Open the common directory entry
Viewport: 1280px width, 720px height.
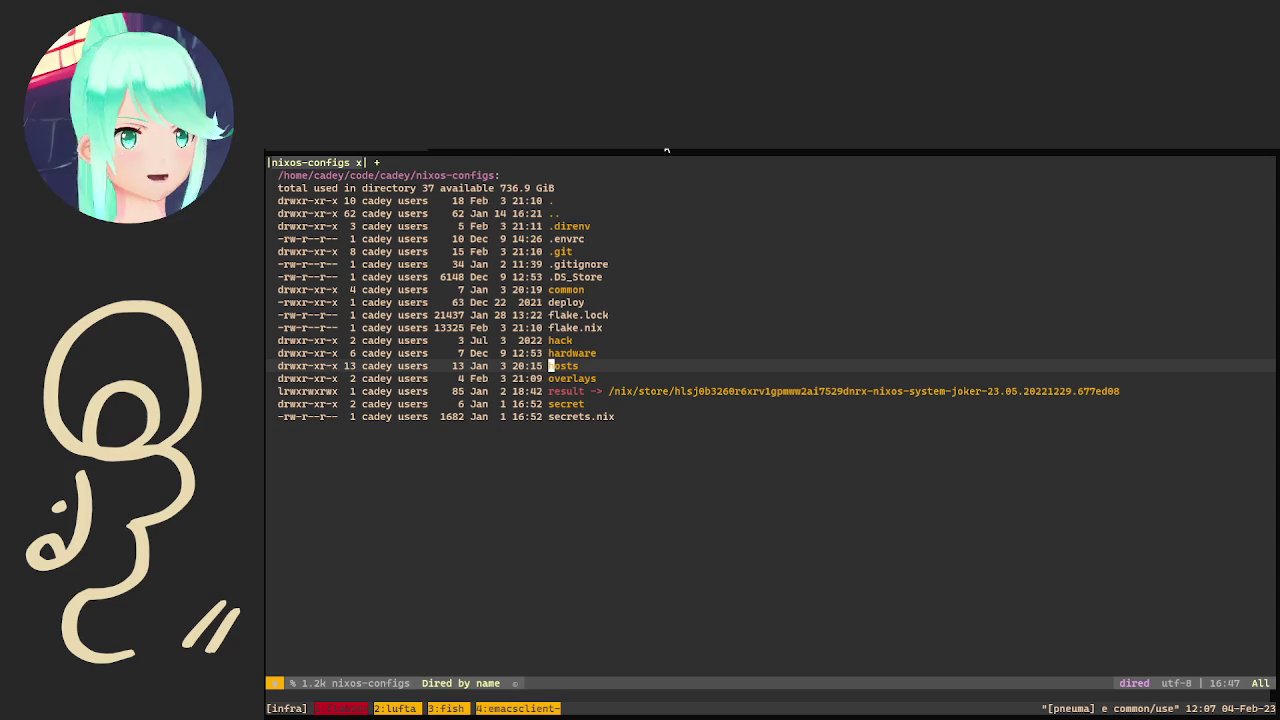[566, 290]
